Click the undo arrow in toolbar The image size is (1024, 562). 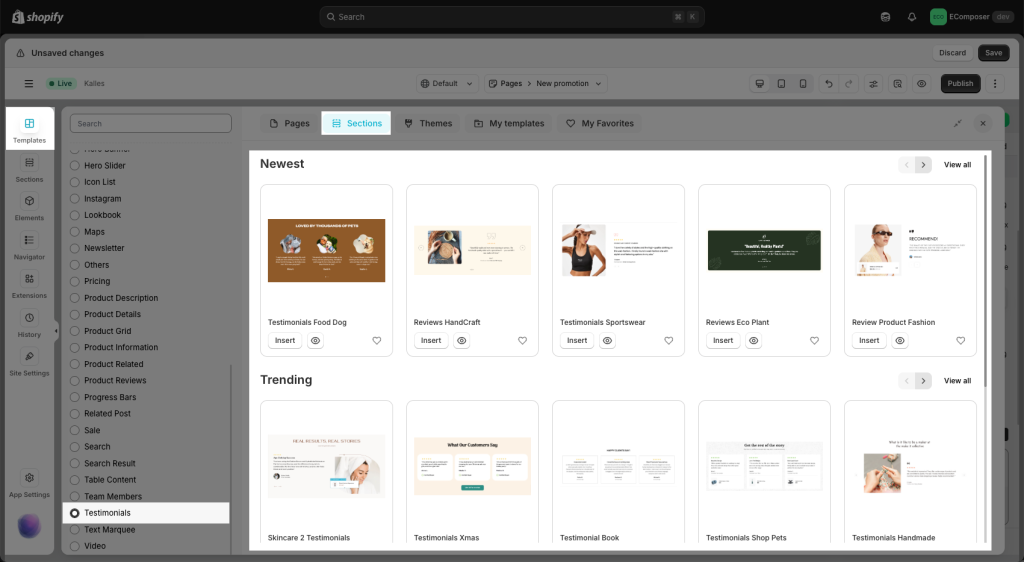[x=828, y=84]
